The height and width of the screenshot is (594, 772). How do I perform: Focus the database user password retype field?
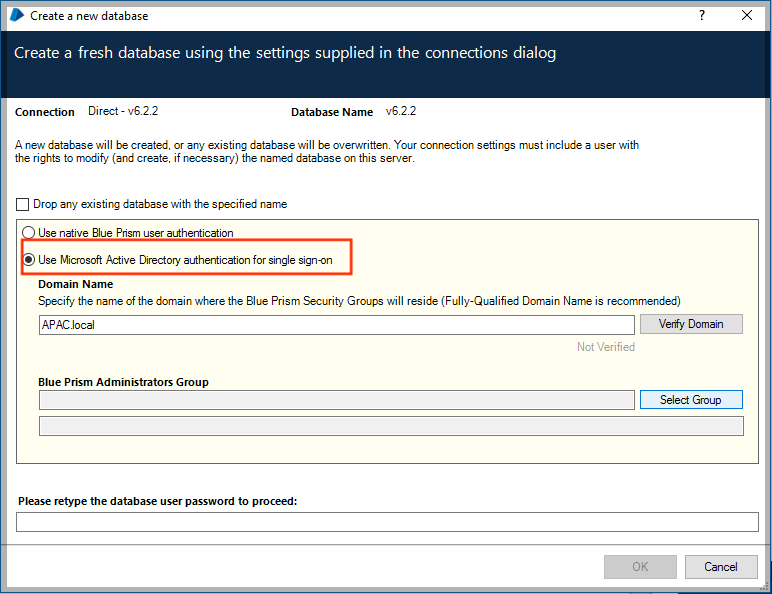[x=387, y=522]
